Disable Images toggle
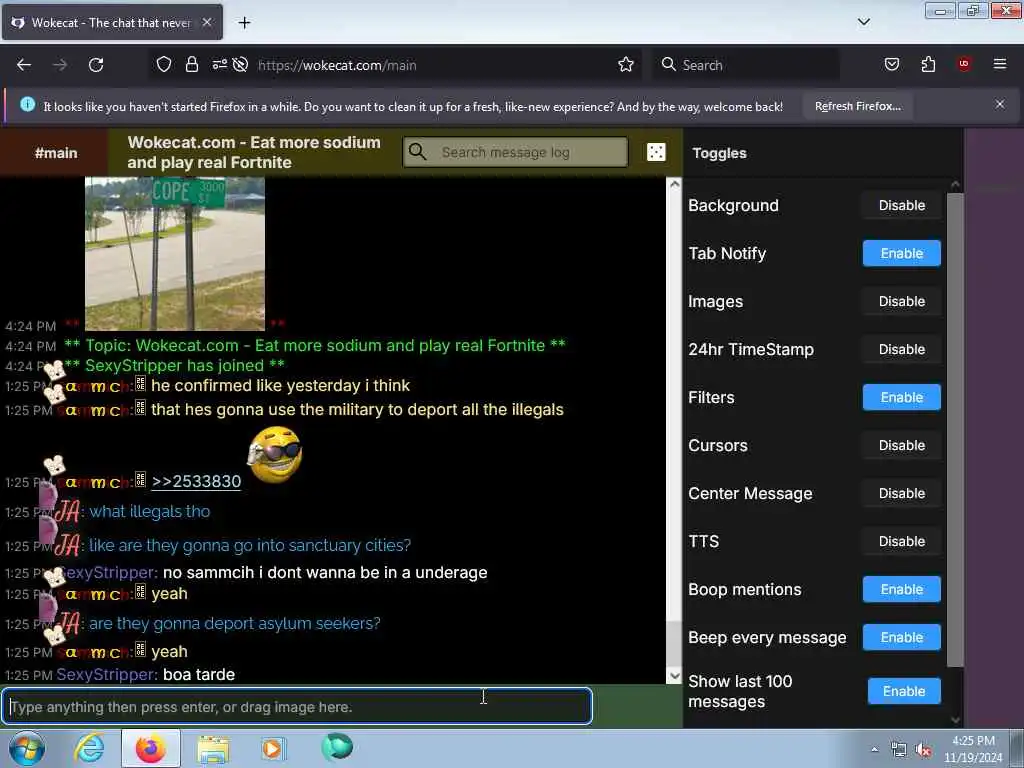Viewport: 1024px width, 768px height. click(901, 301)
